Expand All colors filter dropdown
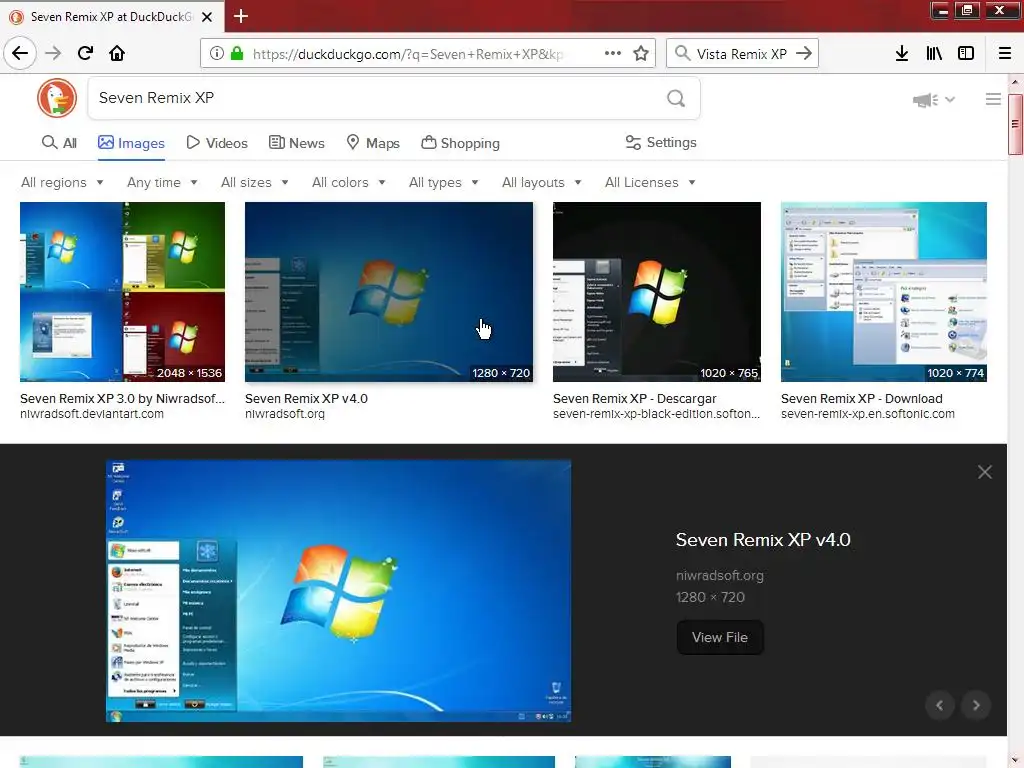This screenshot has width=1024, height=768. pyautogui.click(x=349, y=182)
